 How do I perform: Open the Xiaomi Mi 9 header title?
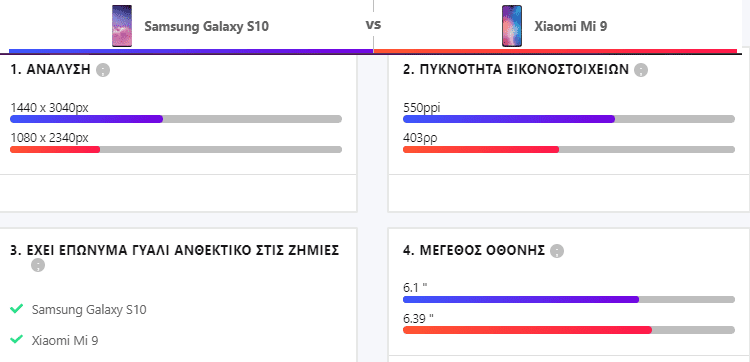(x=571, y=26)
